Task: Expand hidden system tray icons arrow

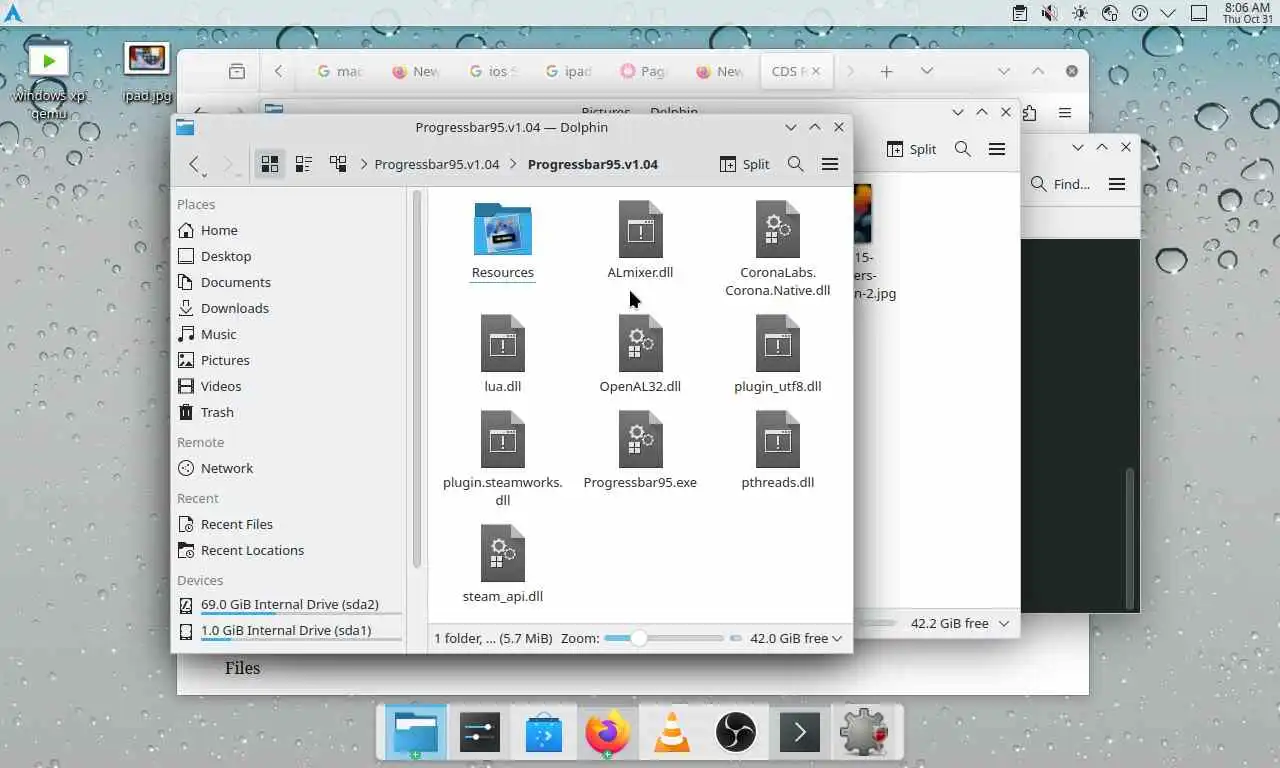Action: point(1168,13)
